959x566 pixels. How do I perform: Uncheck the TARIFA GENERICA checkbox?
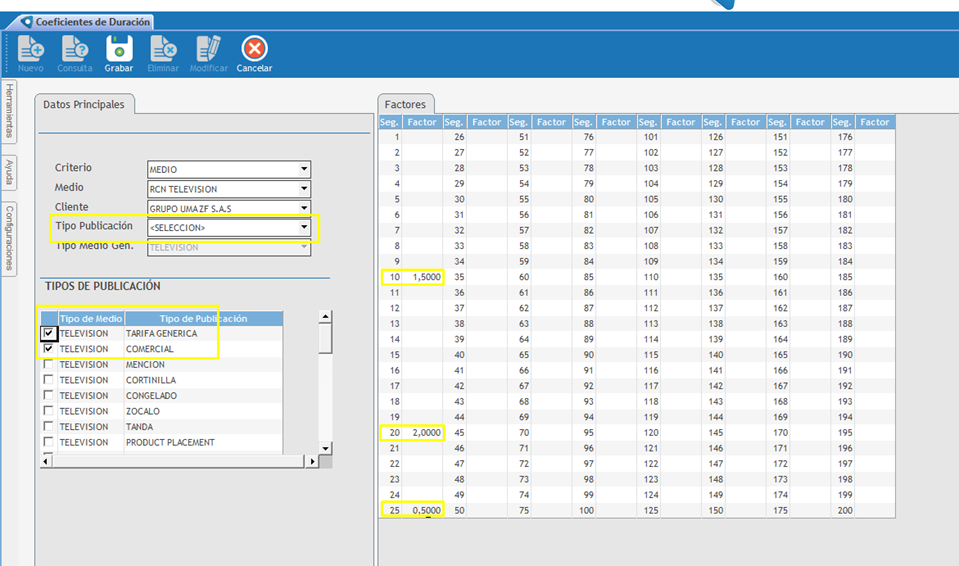point(48,333)
